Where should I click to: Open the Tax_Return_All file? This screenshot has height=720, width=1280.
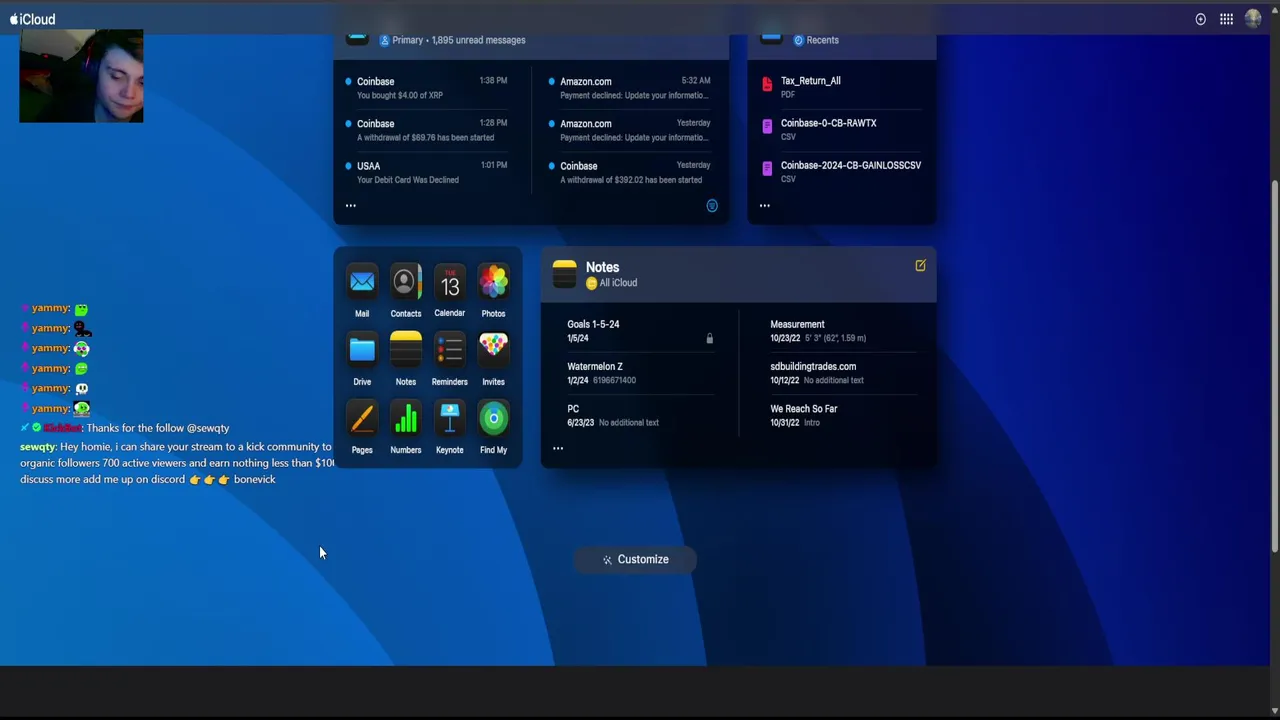point(842,87)
